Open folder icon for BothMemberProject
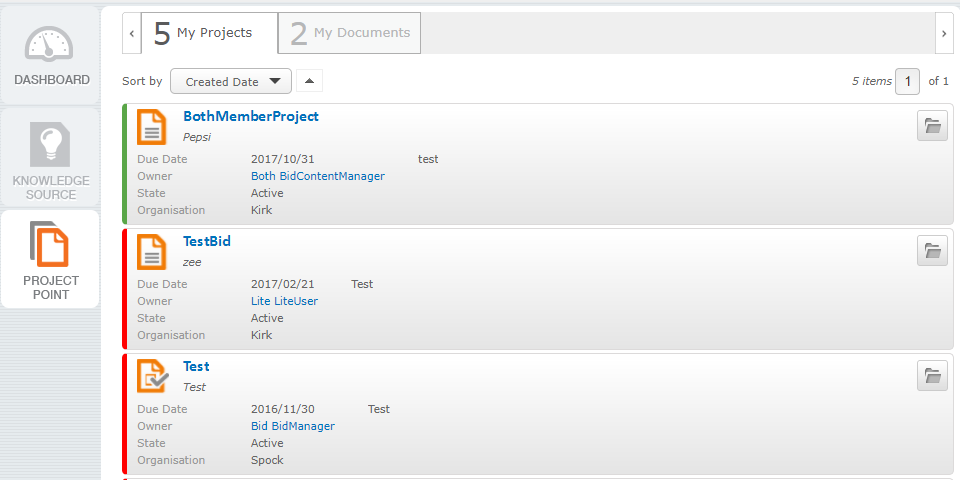 (x=932, y=126)
